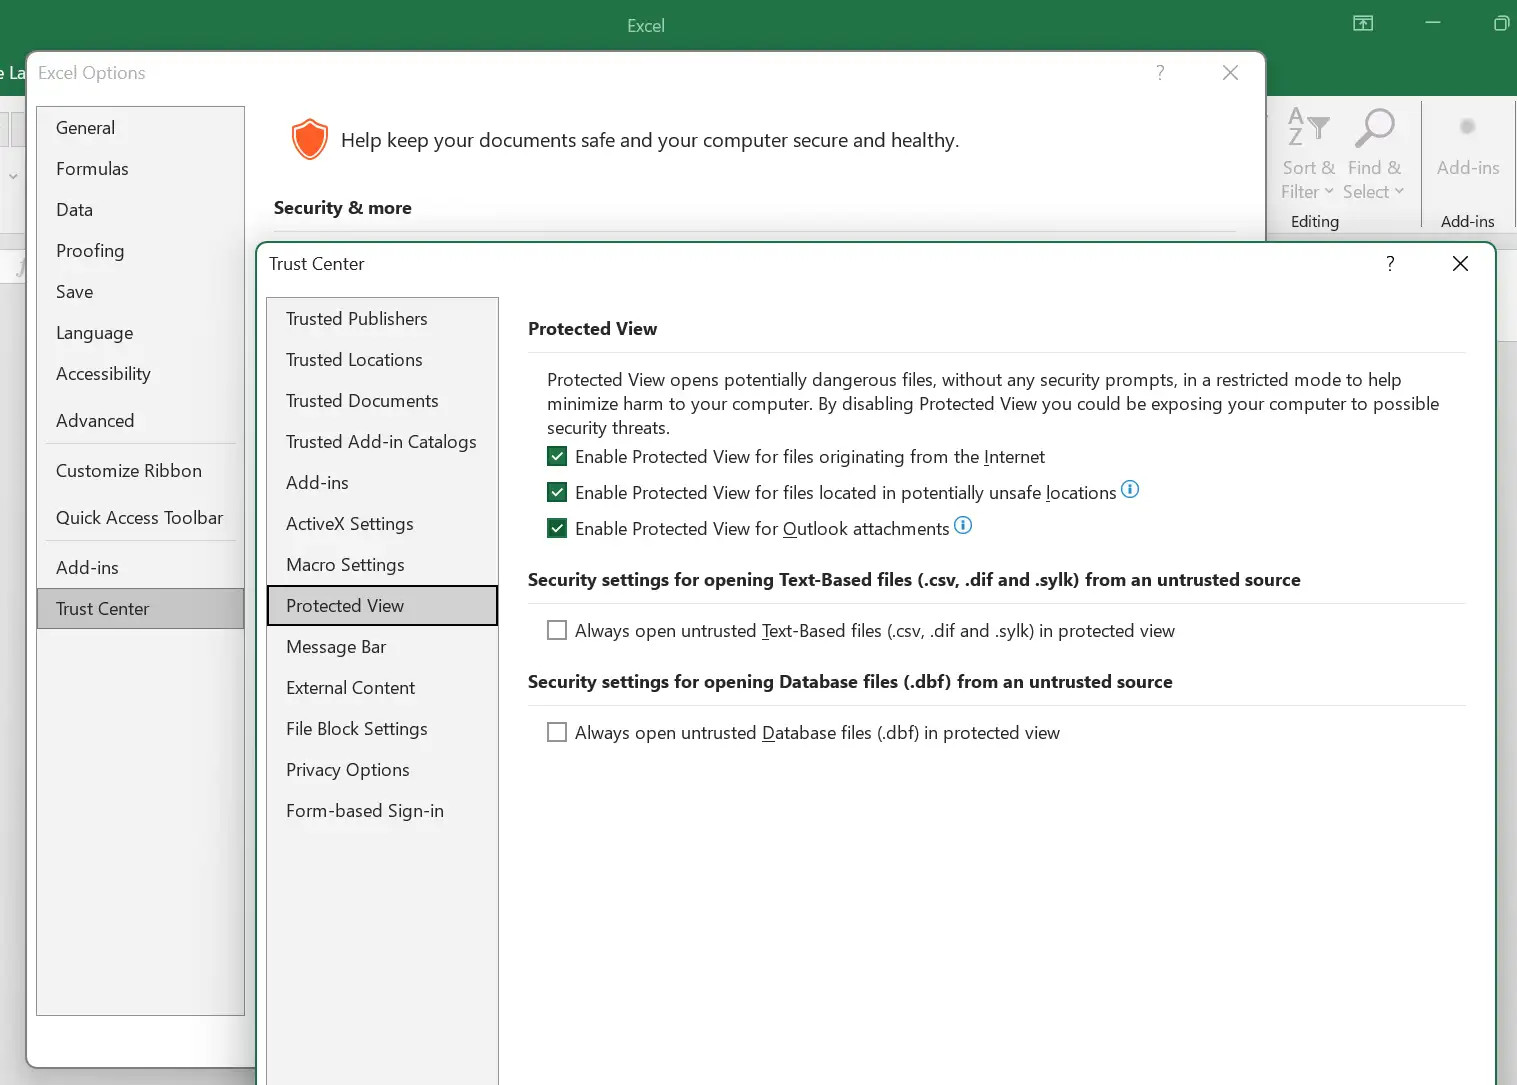This screenshot has width=1517, height=1085.
Task: Click the ribbon display options icon in title bar
Action: [1363, 23]
